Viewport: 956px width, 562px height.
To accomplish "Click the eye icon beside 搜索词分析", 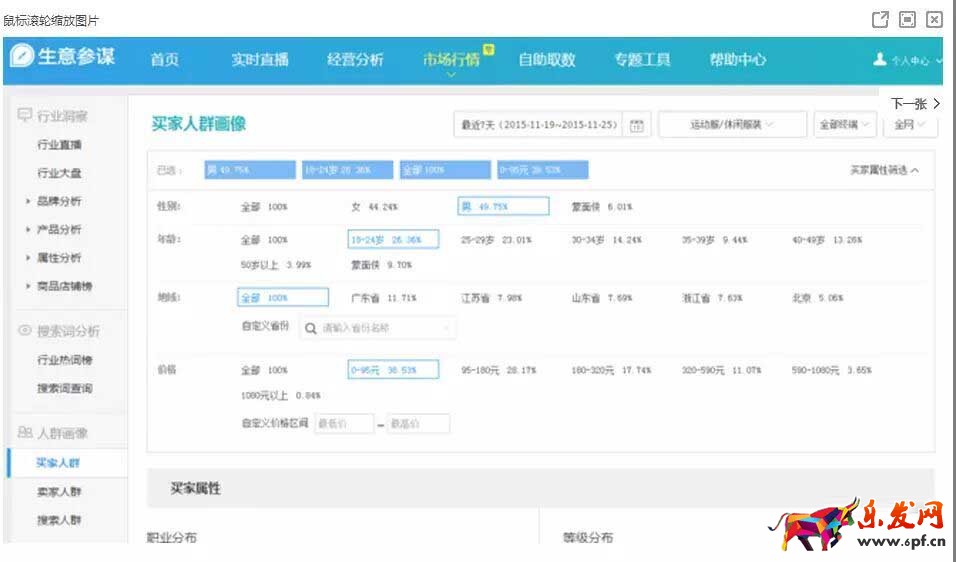I will [25, 331].
